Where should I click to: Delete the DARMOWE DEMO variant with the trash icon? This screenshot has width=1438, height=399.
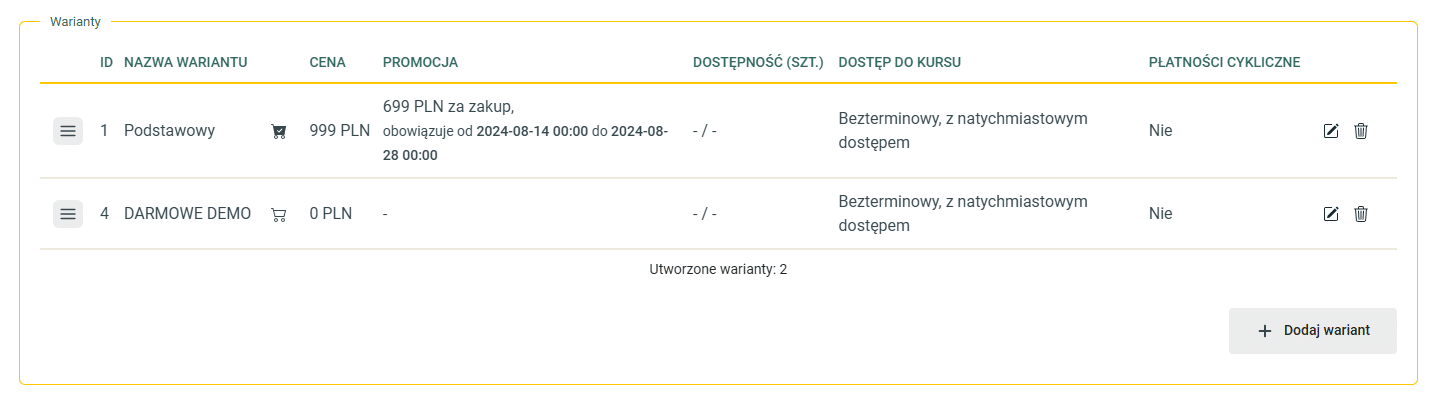tap(1361, 214)
